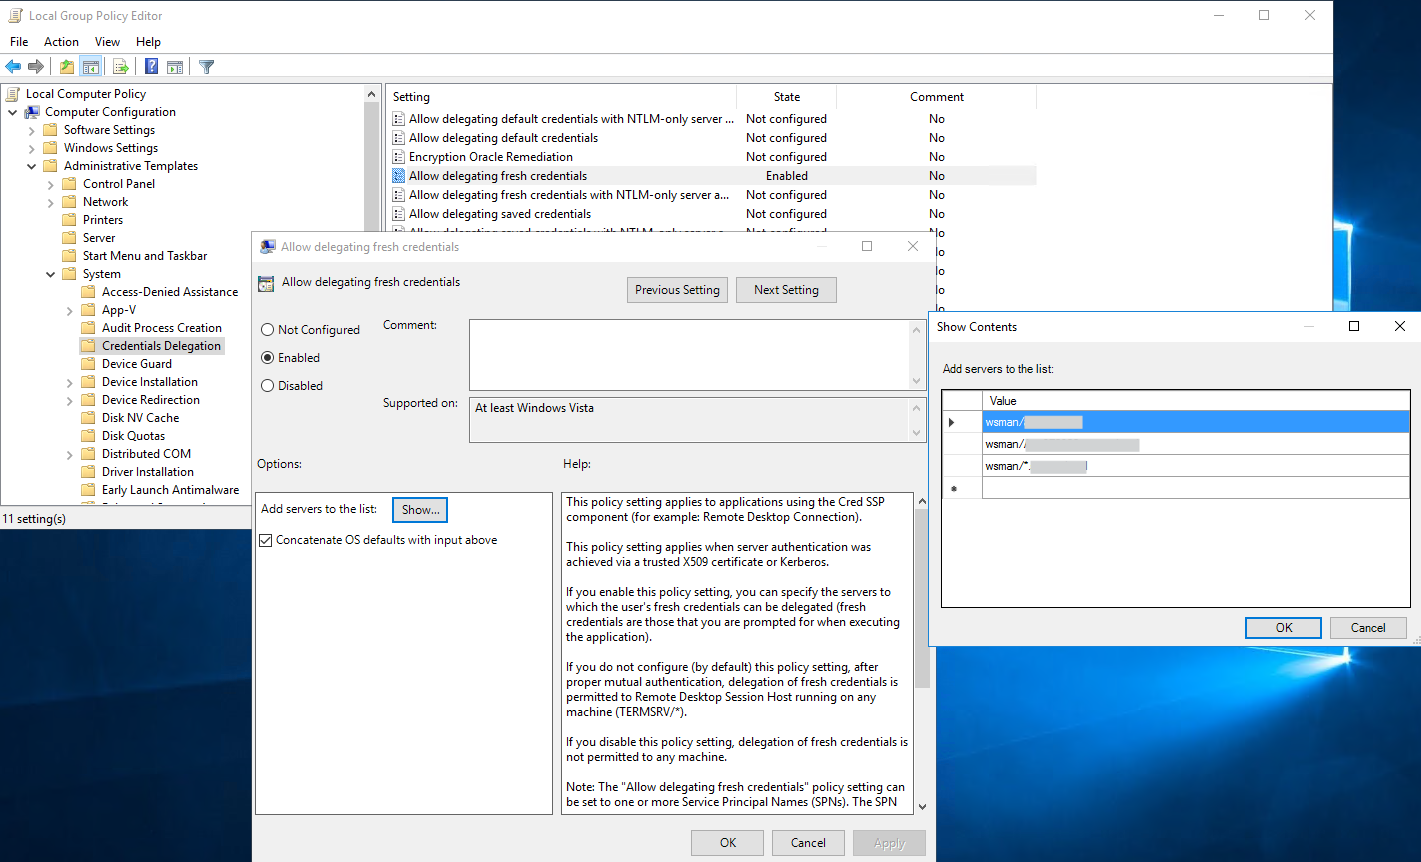Click OK in the Show Contents dialog

pyautogui.click(x=1284, y=628)
